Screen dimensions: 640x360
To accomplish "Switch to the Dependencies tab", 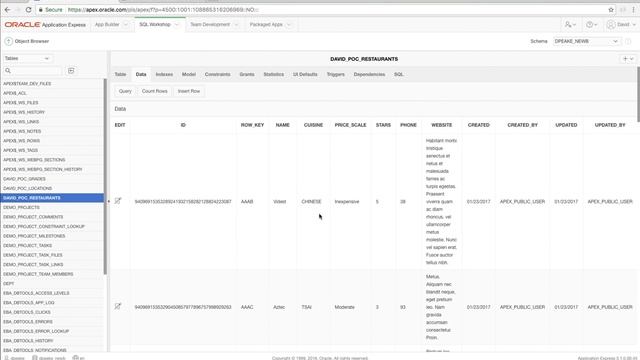I will (x=369, y=74).
